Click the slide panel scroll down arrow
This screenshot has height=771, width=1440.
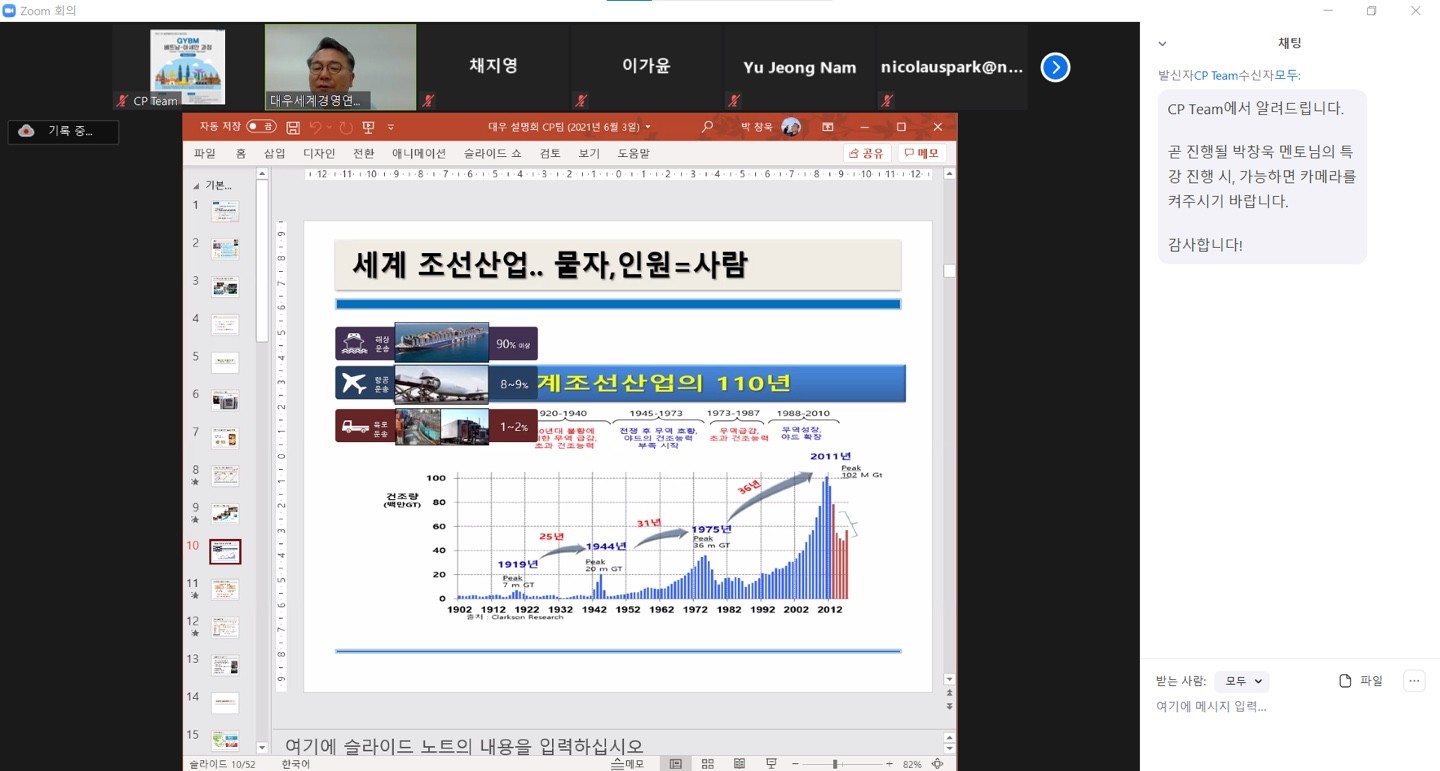coord(262,747)
